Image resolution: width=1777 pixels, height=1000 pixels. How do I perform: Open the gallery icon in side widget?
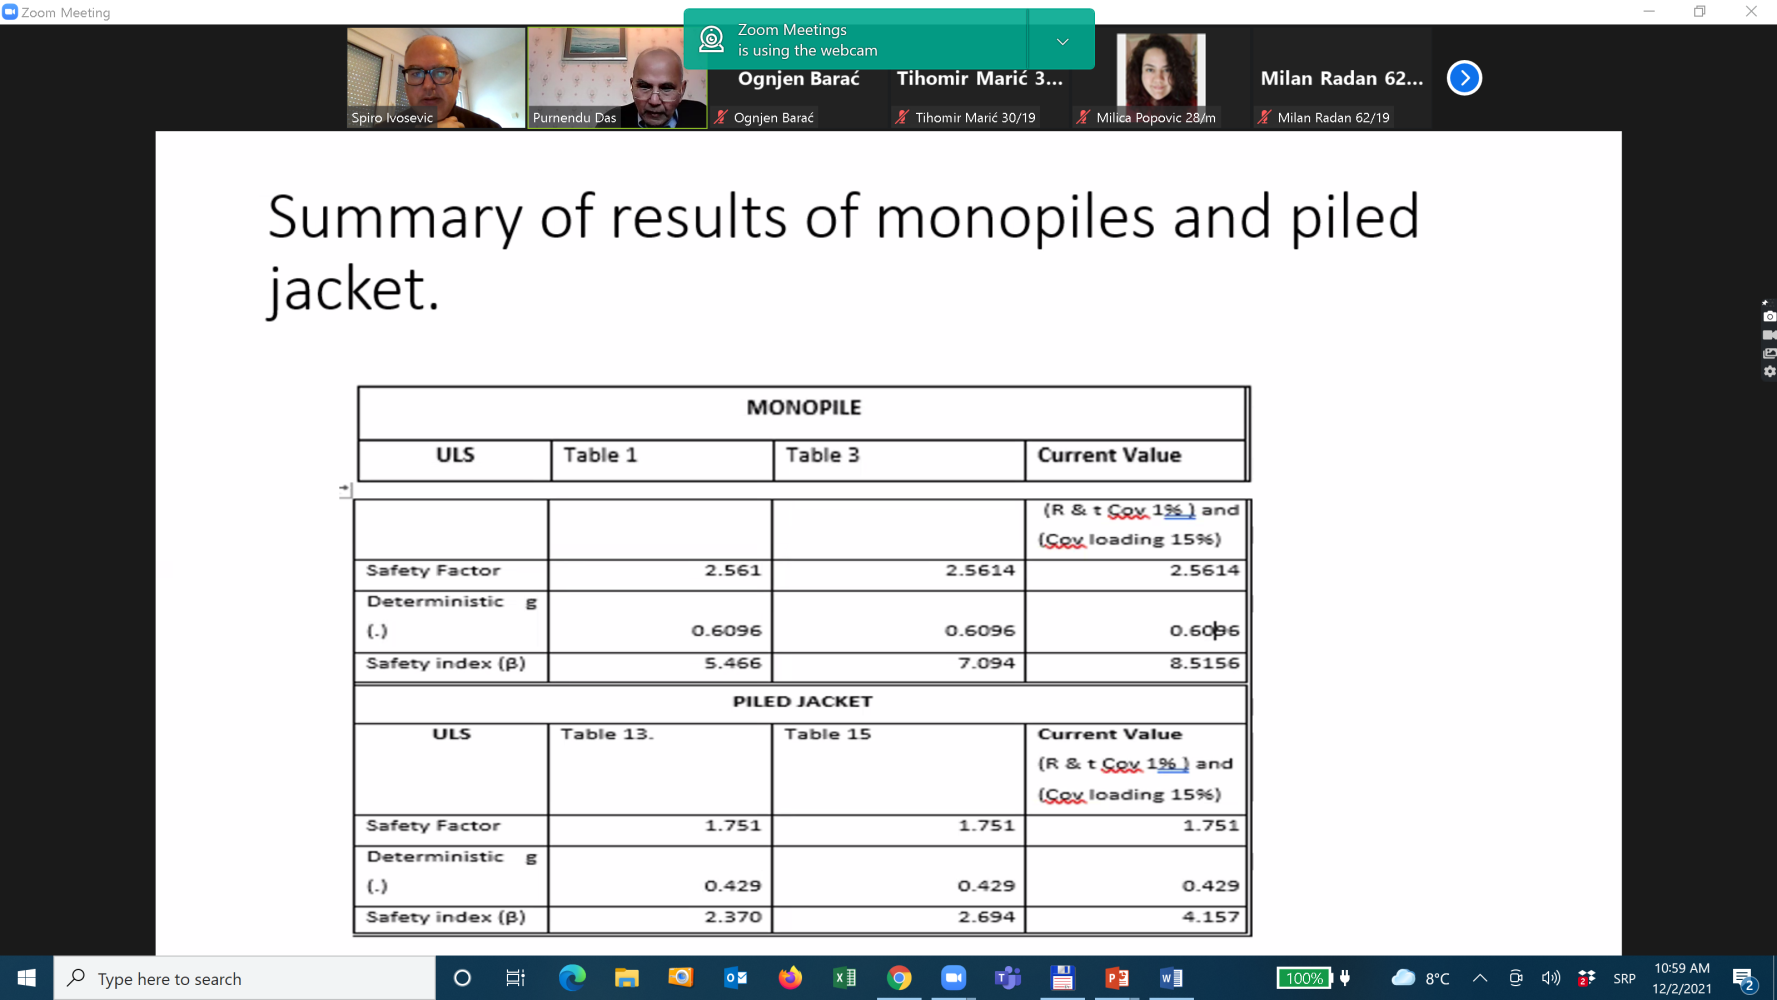click(x=1769, y=353)
